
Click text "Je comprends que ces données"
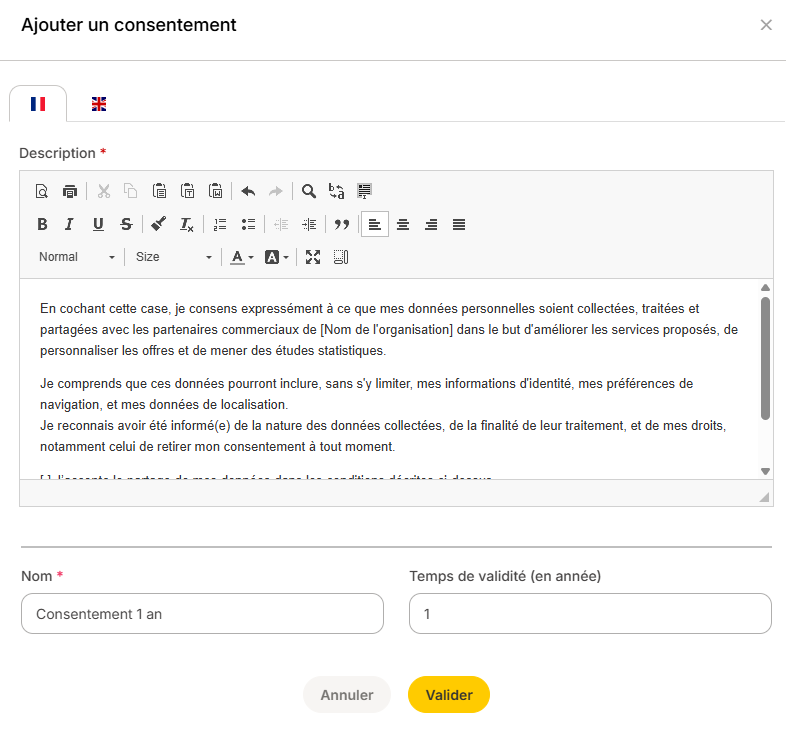pyautogui.click(x=134, y=384)
